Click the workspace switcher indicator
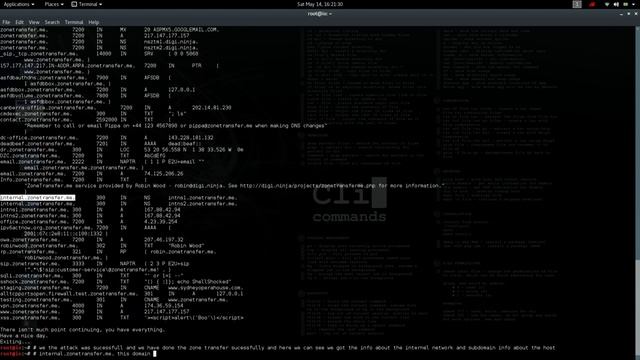The height and width of the screenshot is (360, 640). pyautogui.click(x=577, y=4)
